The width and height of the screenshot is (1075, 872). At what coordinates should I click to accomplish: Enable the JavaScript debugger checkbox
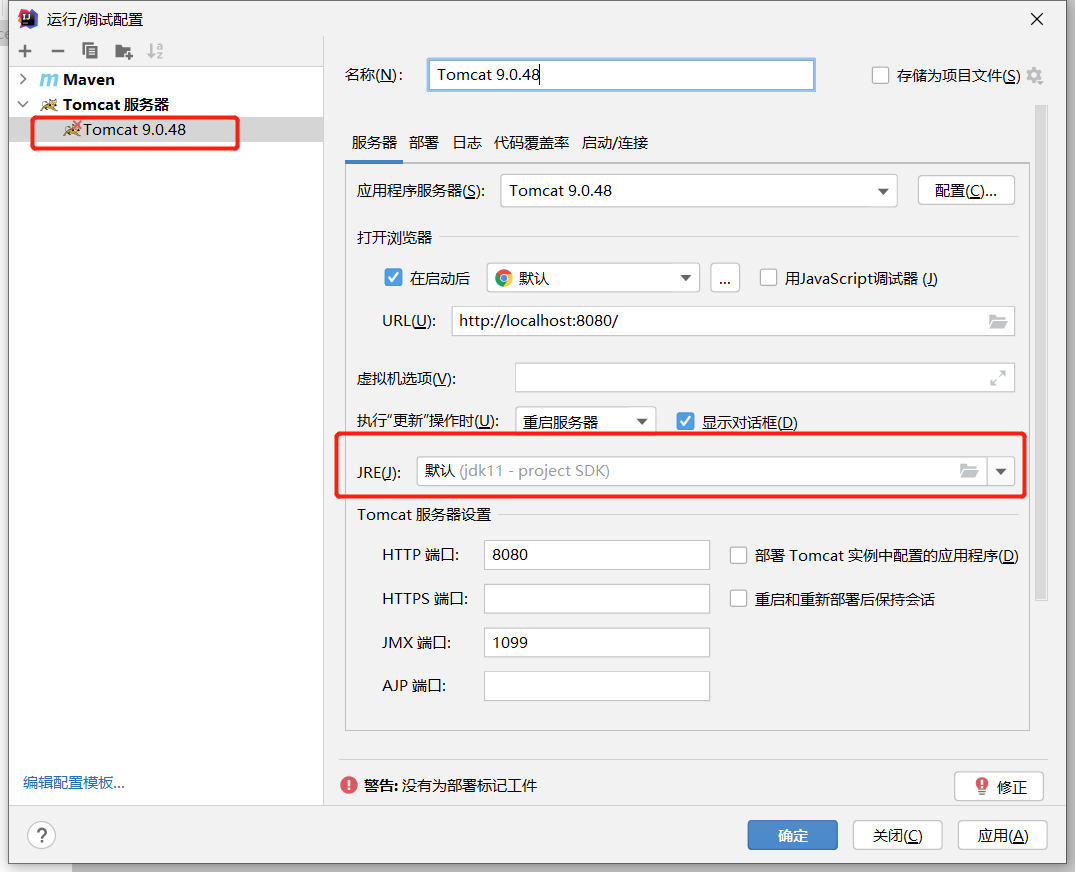[x=769, y=278]
